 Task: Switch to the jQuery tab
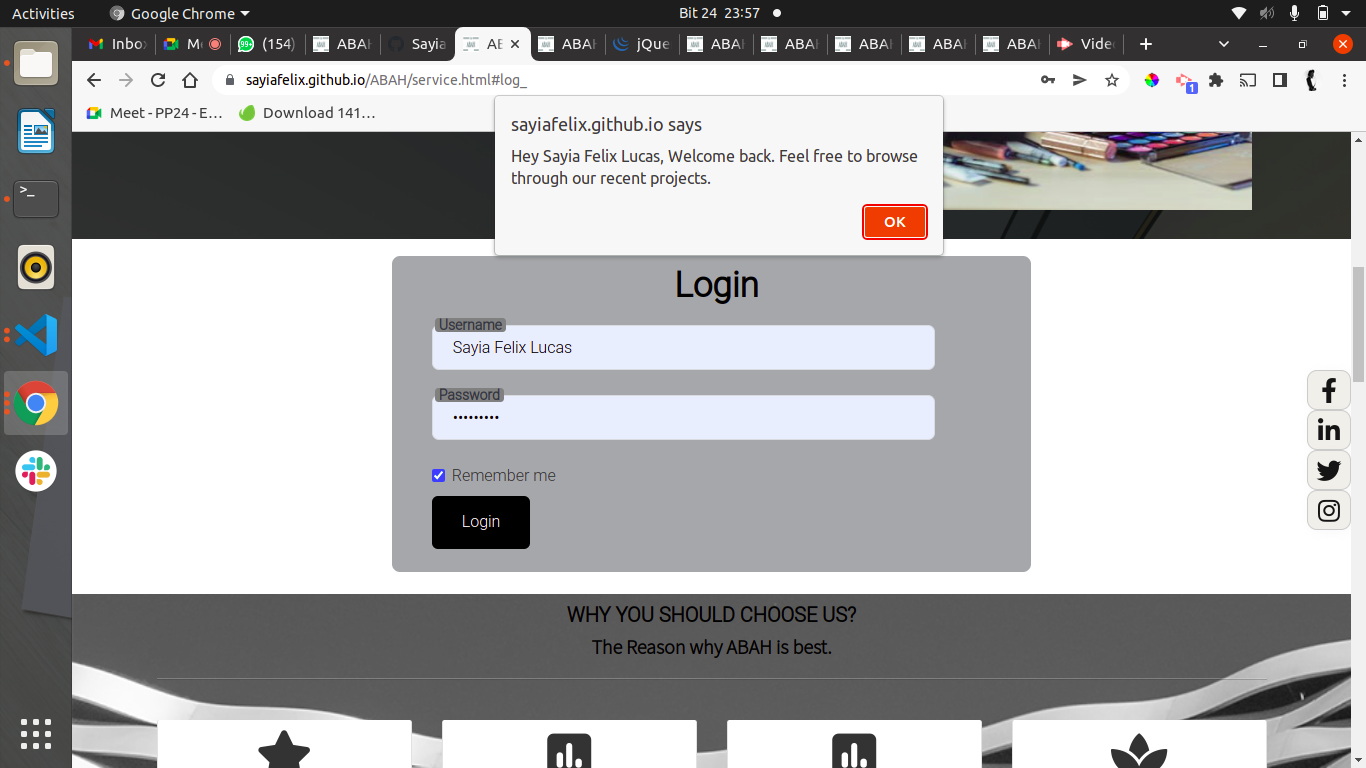tap(640, 44)
